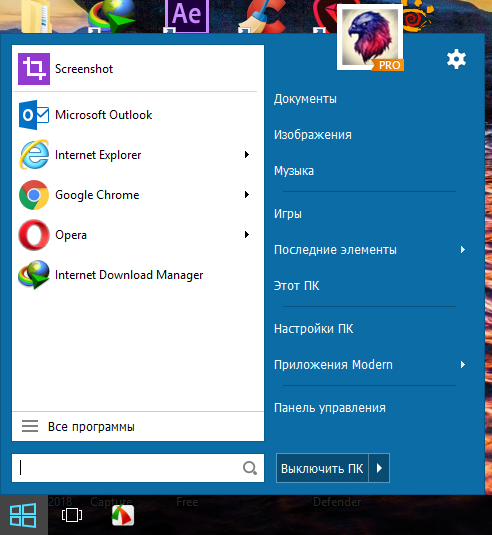The height and width of the screenshot is (535, 492).
Task: Open CCleaner desktop shortcut
Action: click(262, 16)
